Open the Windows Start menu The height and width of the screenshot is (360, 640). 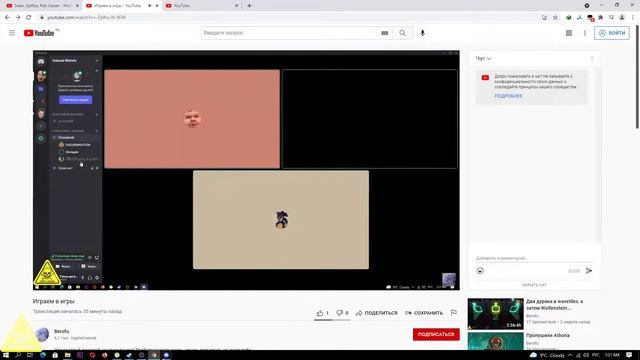click(x=6, y=355)
